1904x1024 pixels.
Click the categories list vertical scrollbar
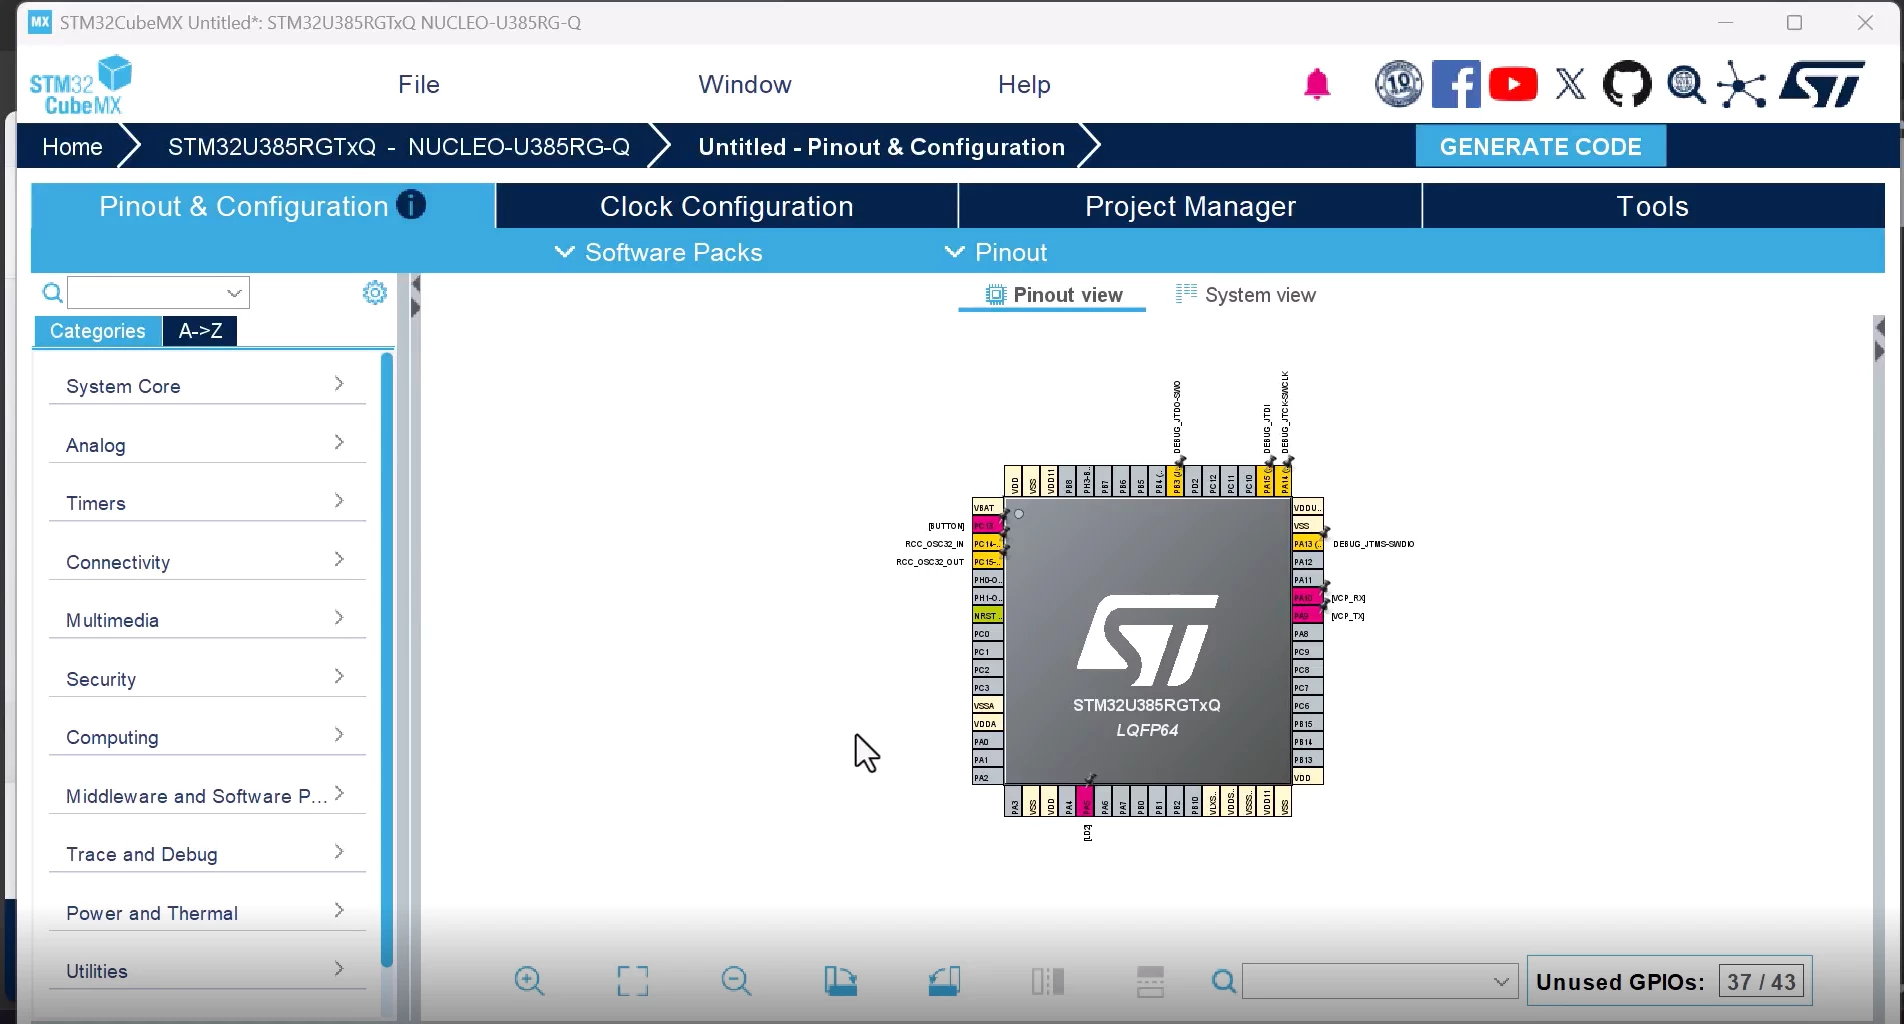(x=386, y=660)
